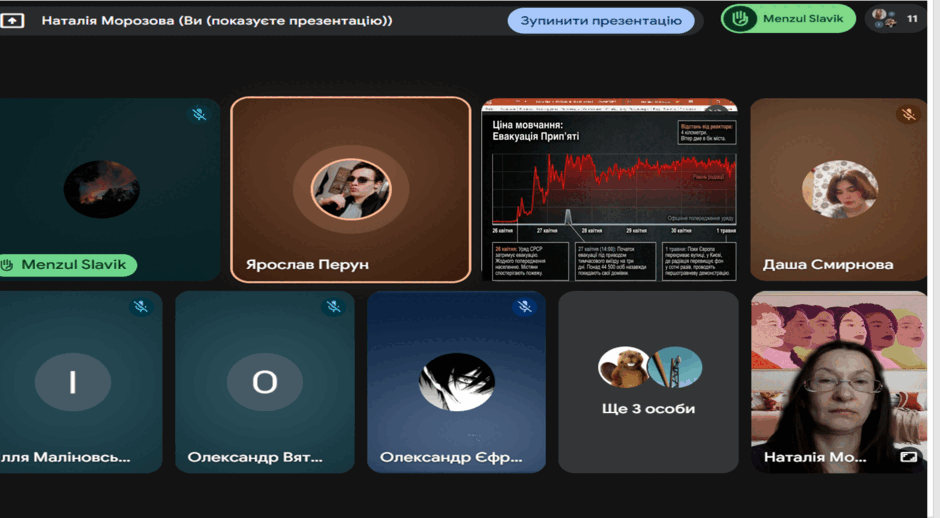Image resolution: width=940 pixels, height=518 pixels.
Task: Click the presentation share icon beside Наталія Морозова
Action: [12, 21]
